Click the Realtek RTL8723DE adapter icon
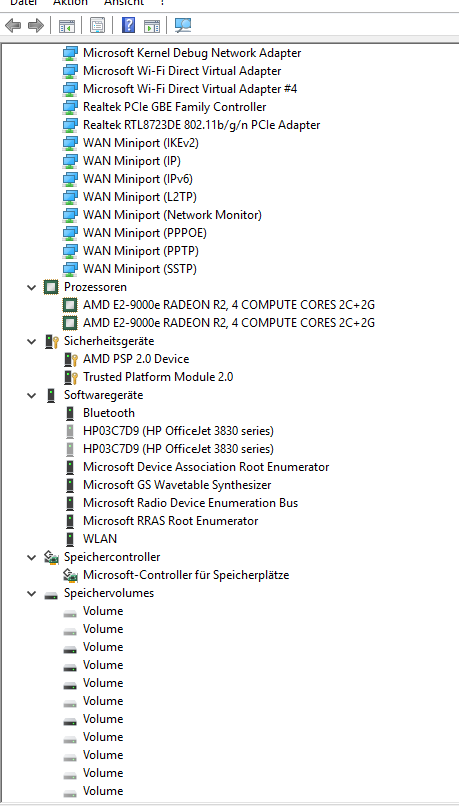The height and width of the screenshot is (806, 459). point(70,125)
